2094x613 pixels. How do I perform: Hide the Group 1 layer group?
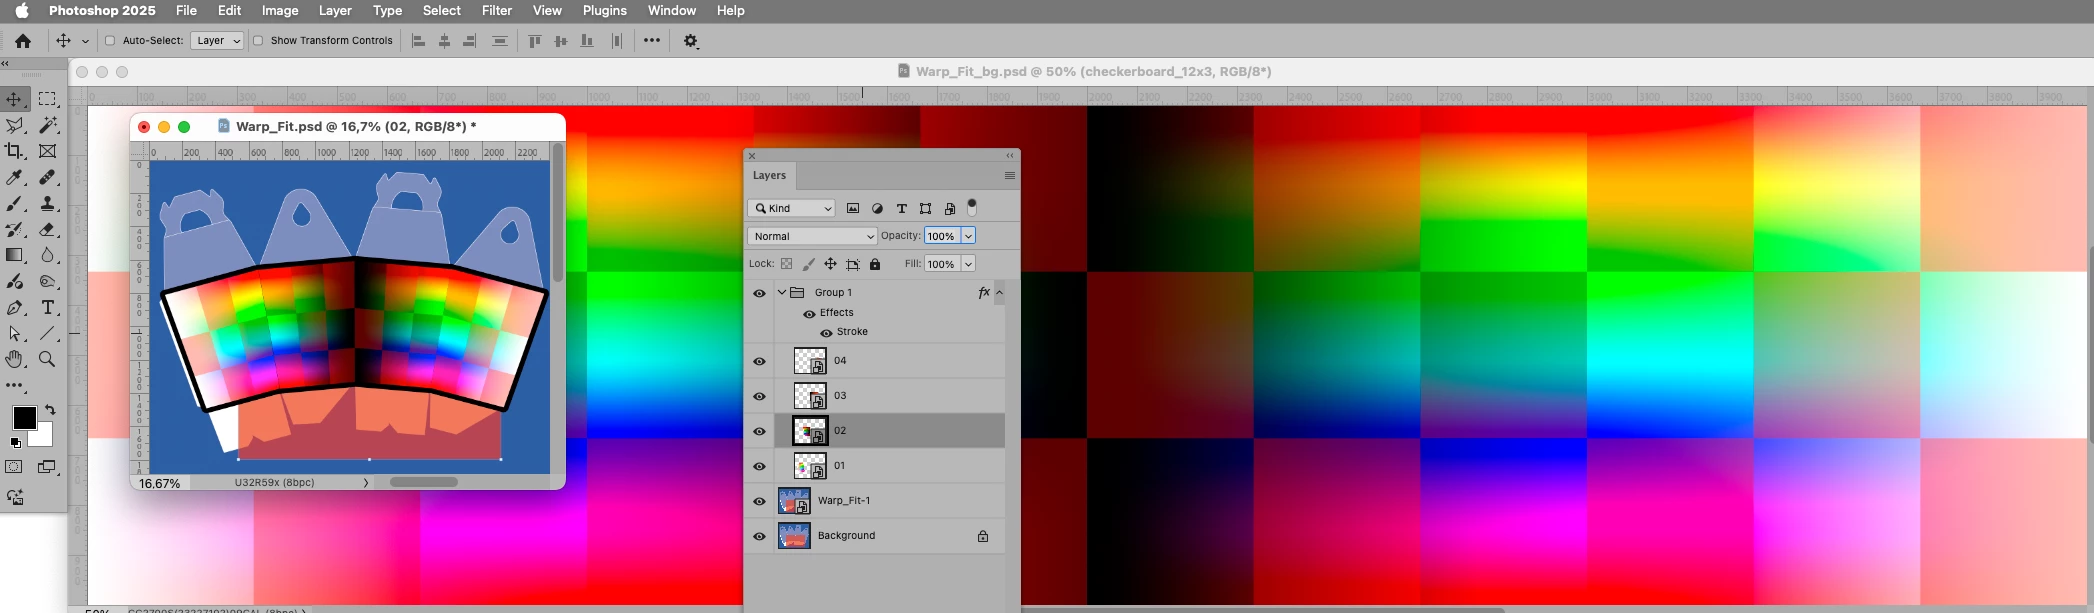coord(759,293)
